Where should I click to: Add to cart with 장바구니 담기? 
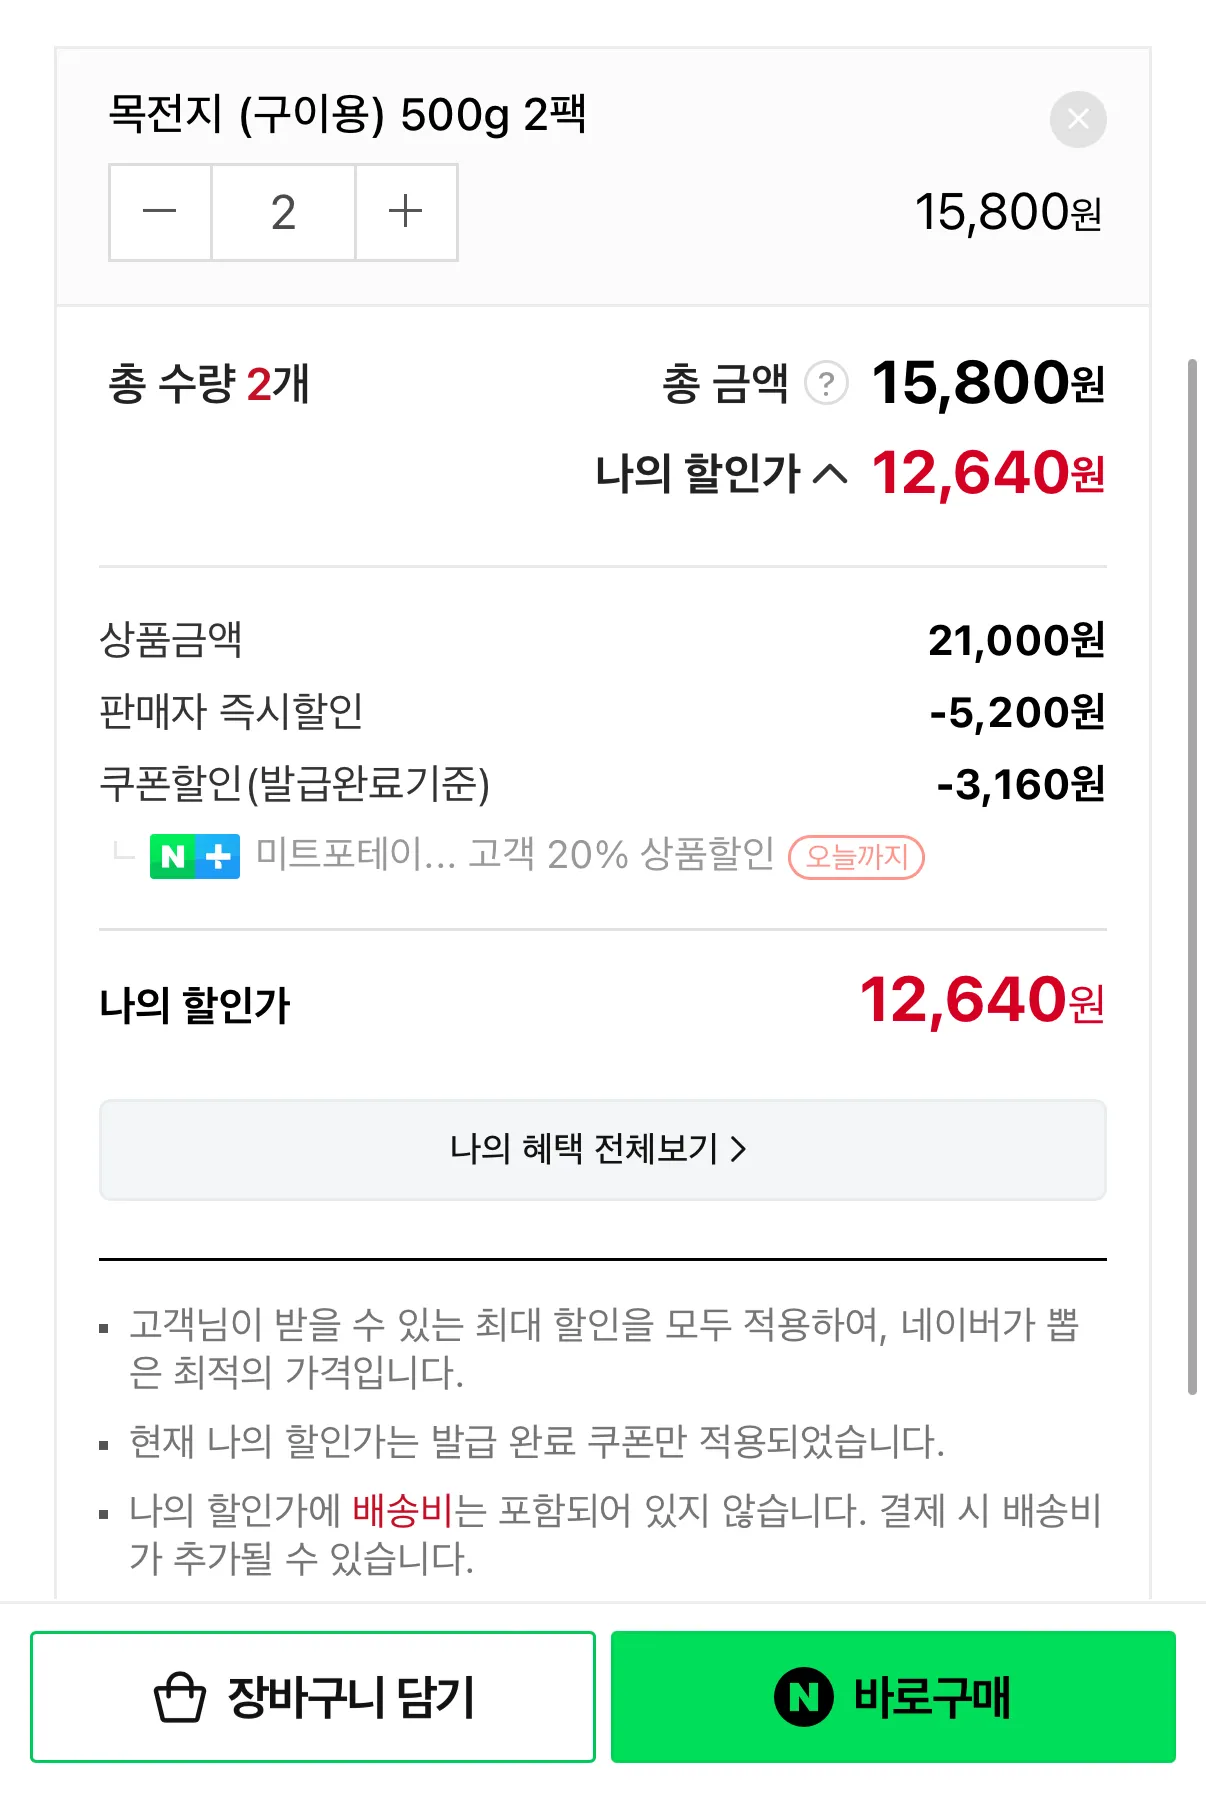tap(350, 1697)
